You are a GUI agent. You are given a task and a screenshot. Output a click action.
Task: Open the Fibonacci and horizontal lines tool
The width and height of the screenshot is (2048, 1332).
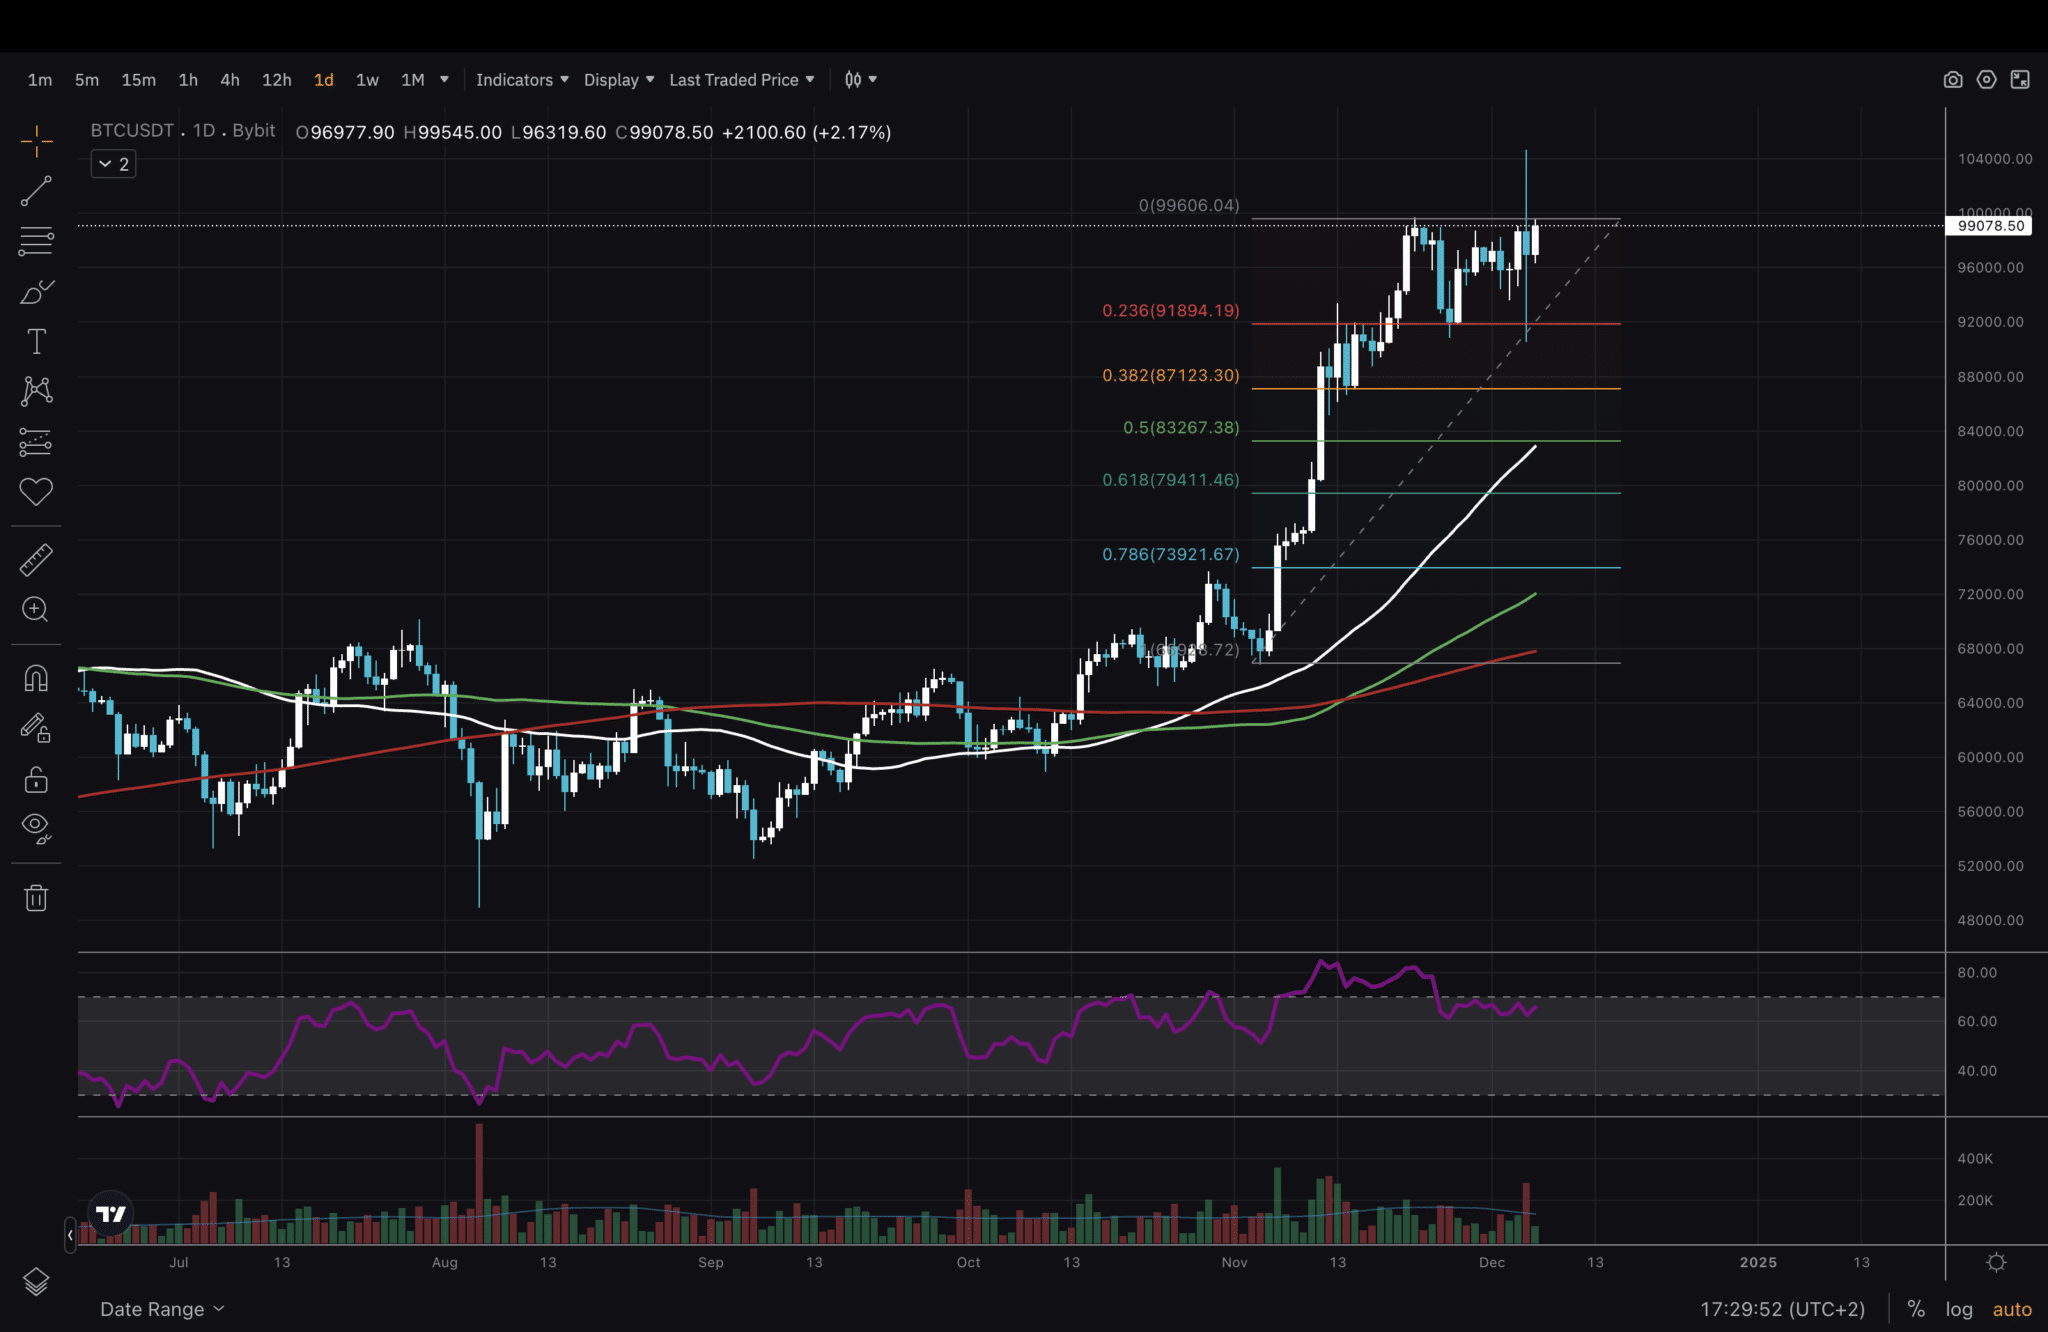point(36,241)
